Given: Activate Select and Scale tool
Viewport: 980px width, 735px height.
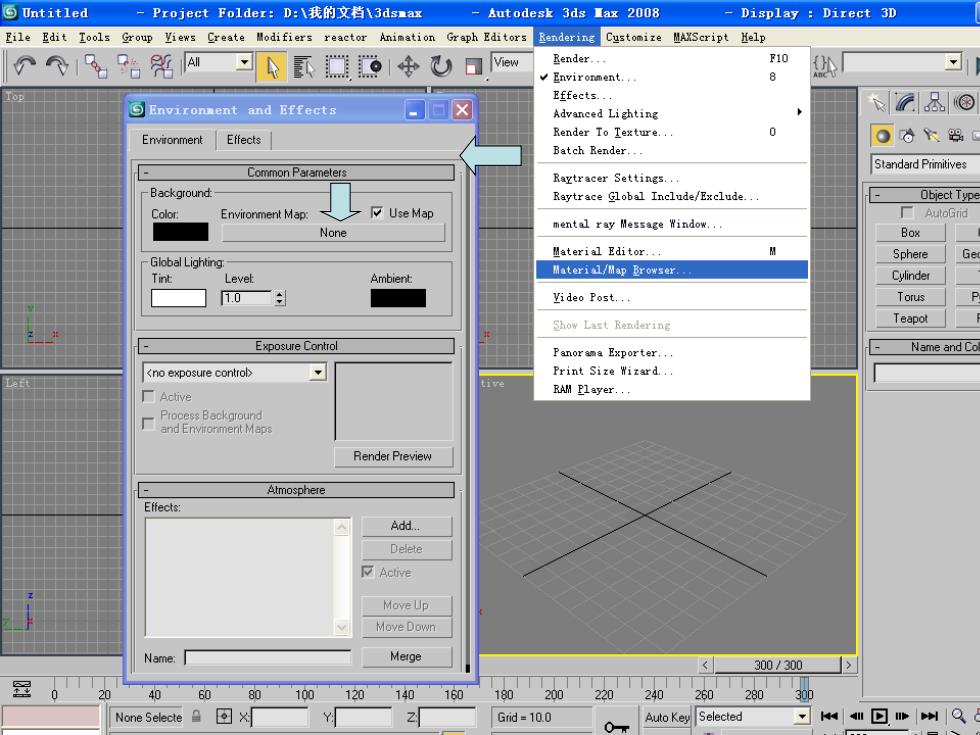Looking at the screenshot, I should (473, 66).
